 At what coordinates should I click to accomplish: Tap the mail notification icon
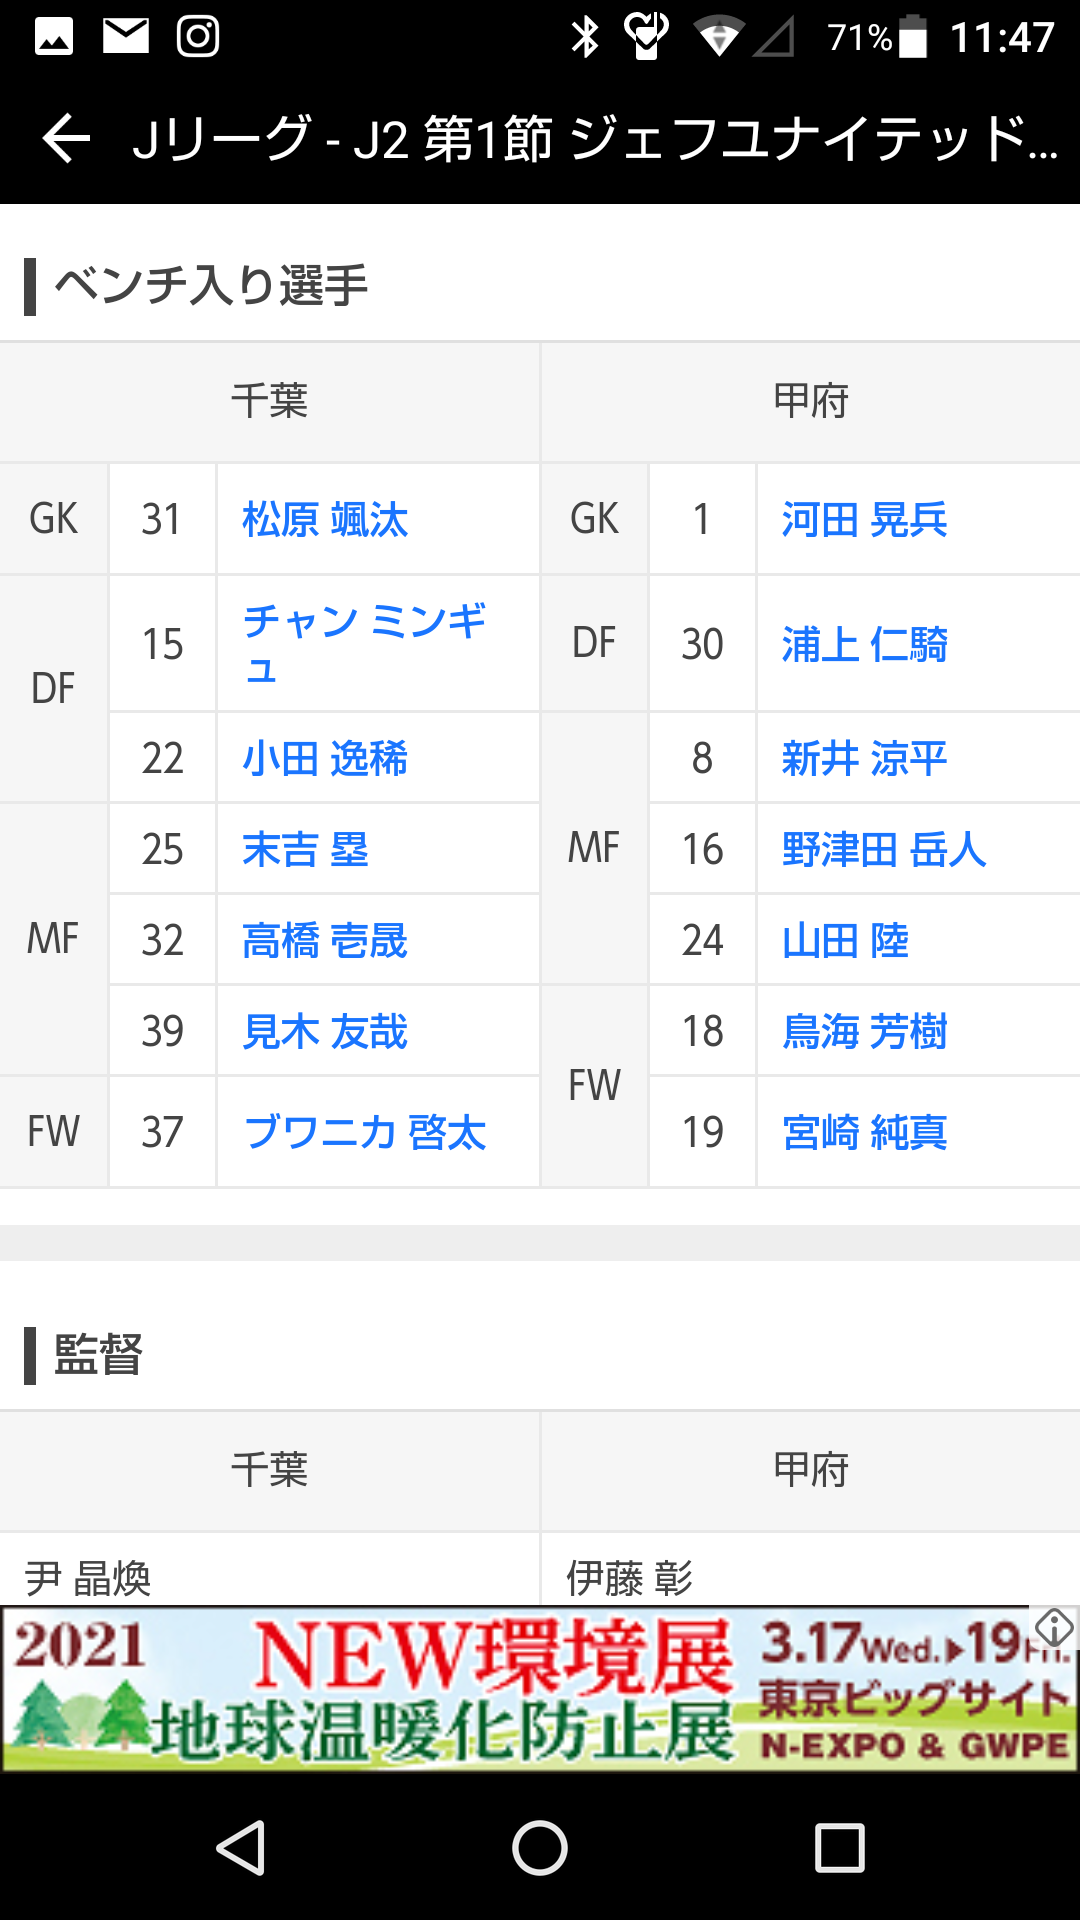[126, 37]
